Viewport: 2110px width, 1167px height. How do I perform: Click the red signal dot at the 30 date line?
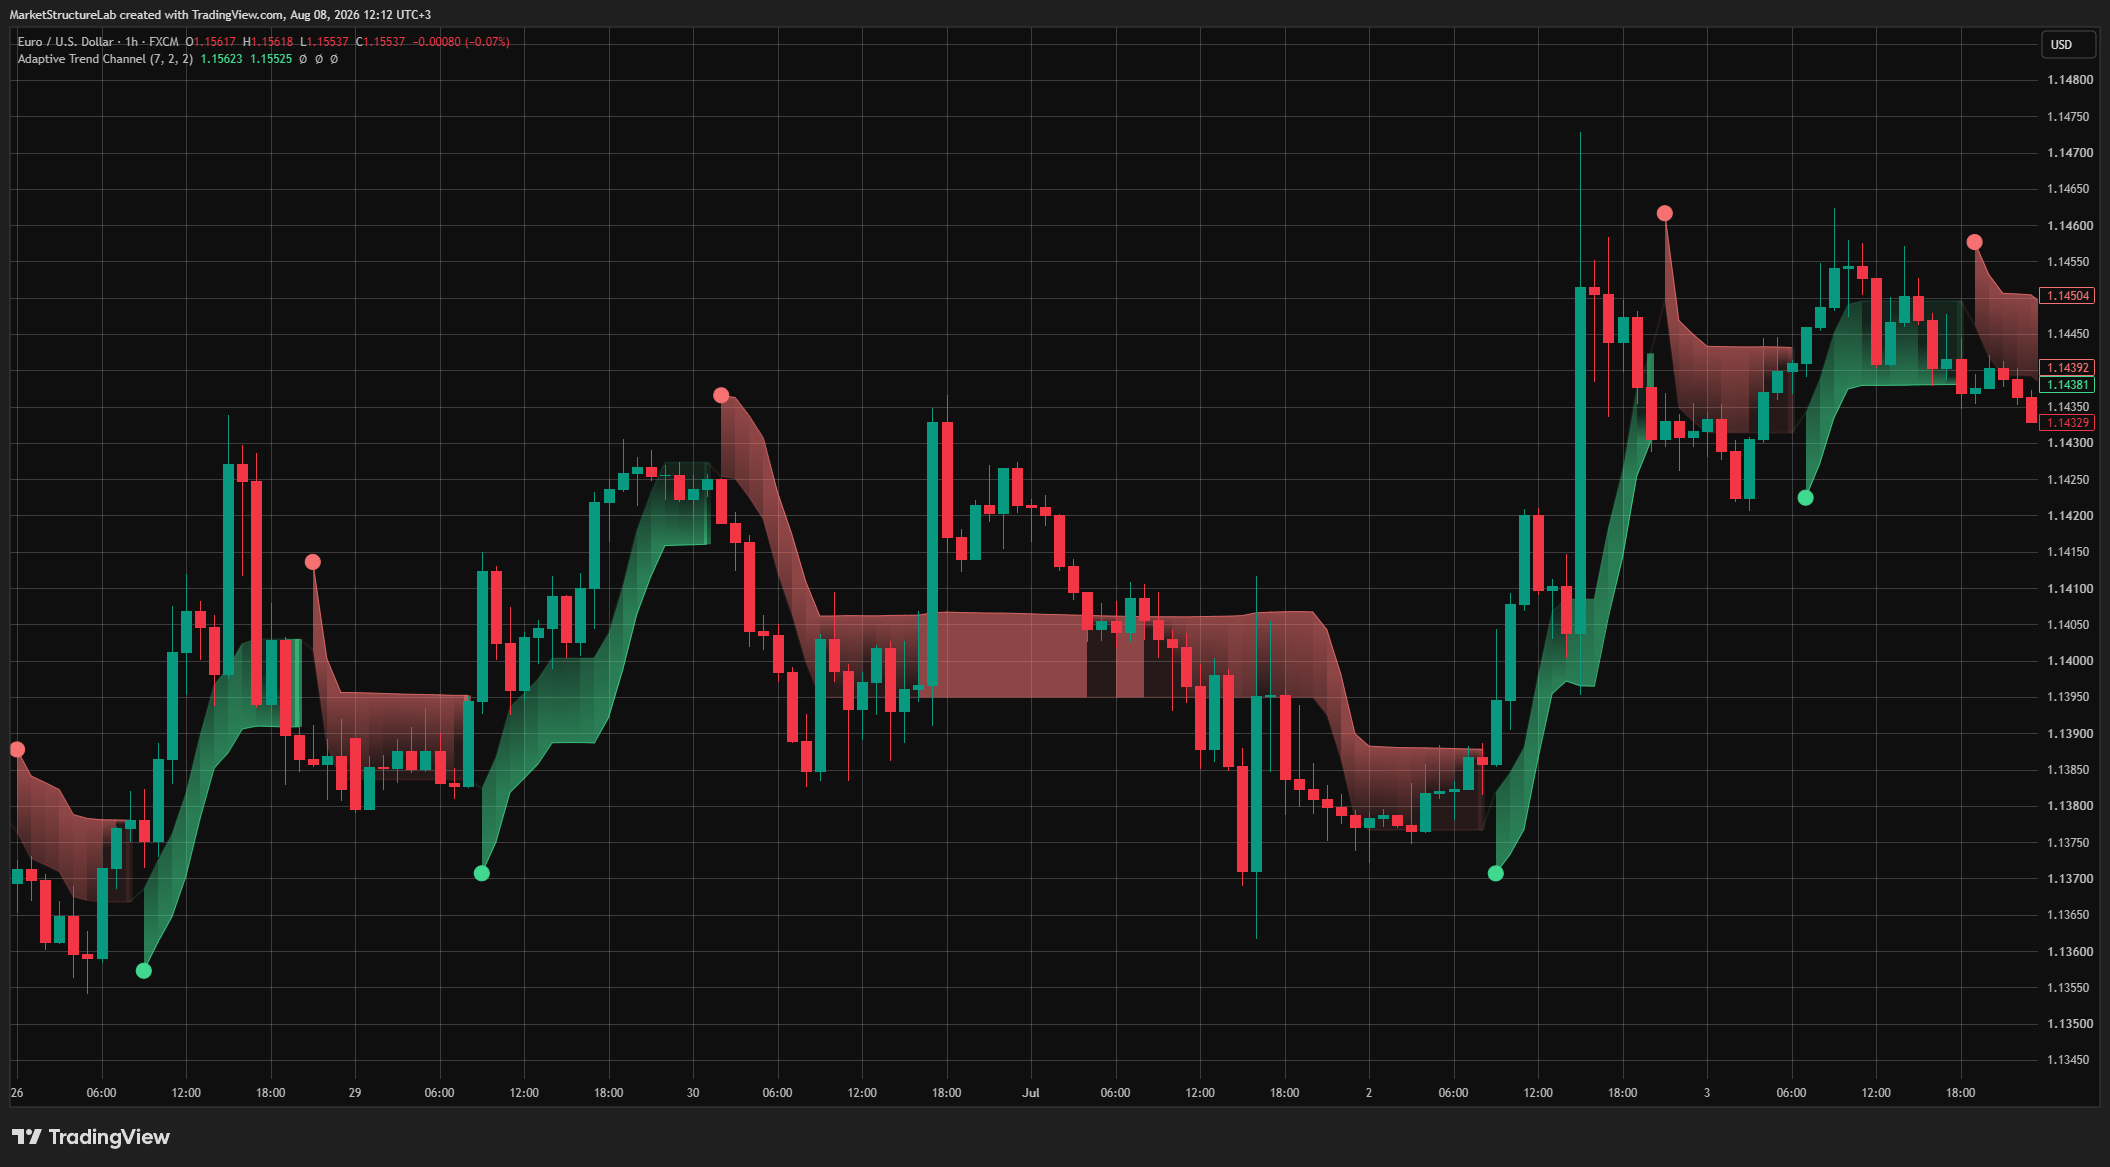721,395
